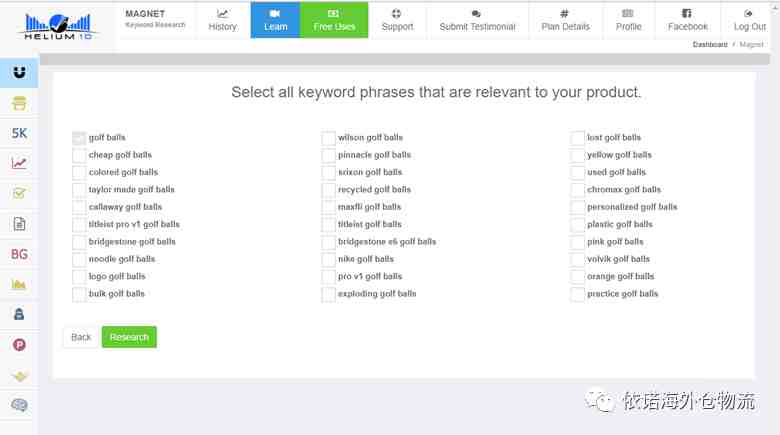Image resolution: width=780 pixels, height=435 pixels.
Task: Check 'wilson golf balls' keyword
Action: (x=328, y=138)
